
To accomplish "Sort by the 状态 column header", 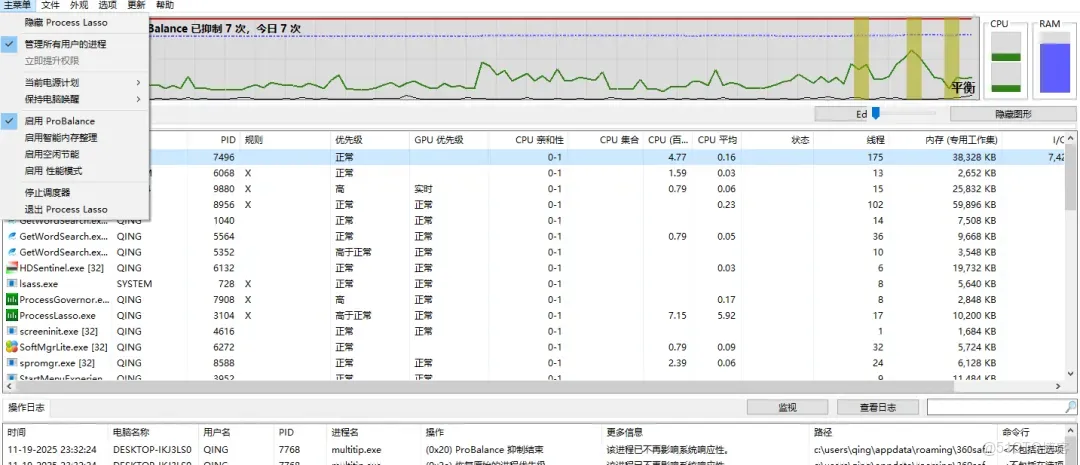I will [778, 140].
